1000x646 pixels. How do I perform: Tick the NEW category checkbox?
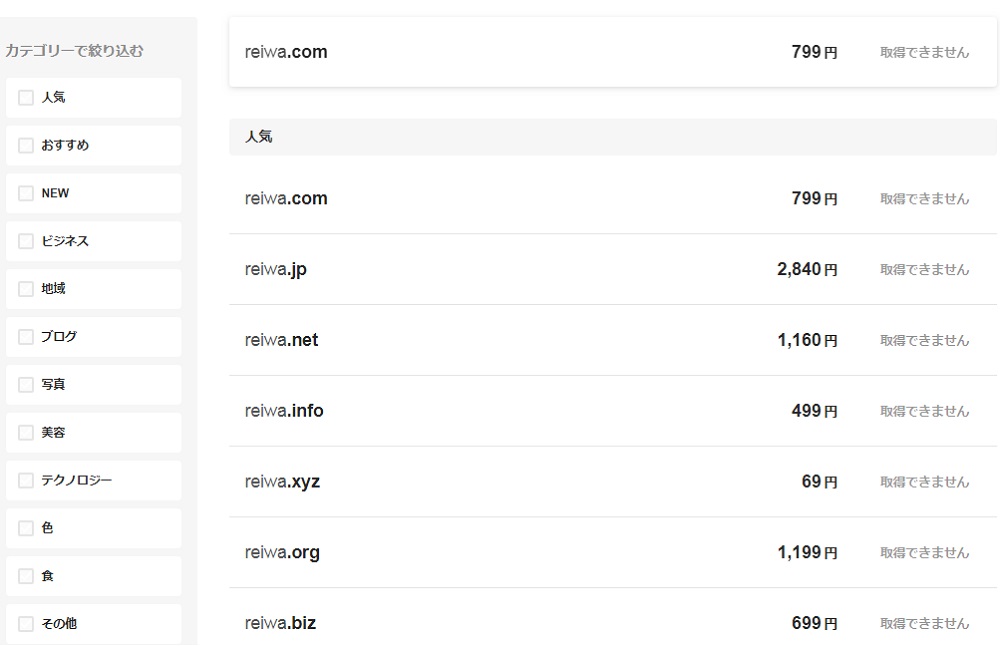(x=26, y=194)
